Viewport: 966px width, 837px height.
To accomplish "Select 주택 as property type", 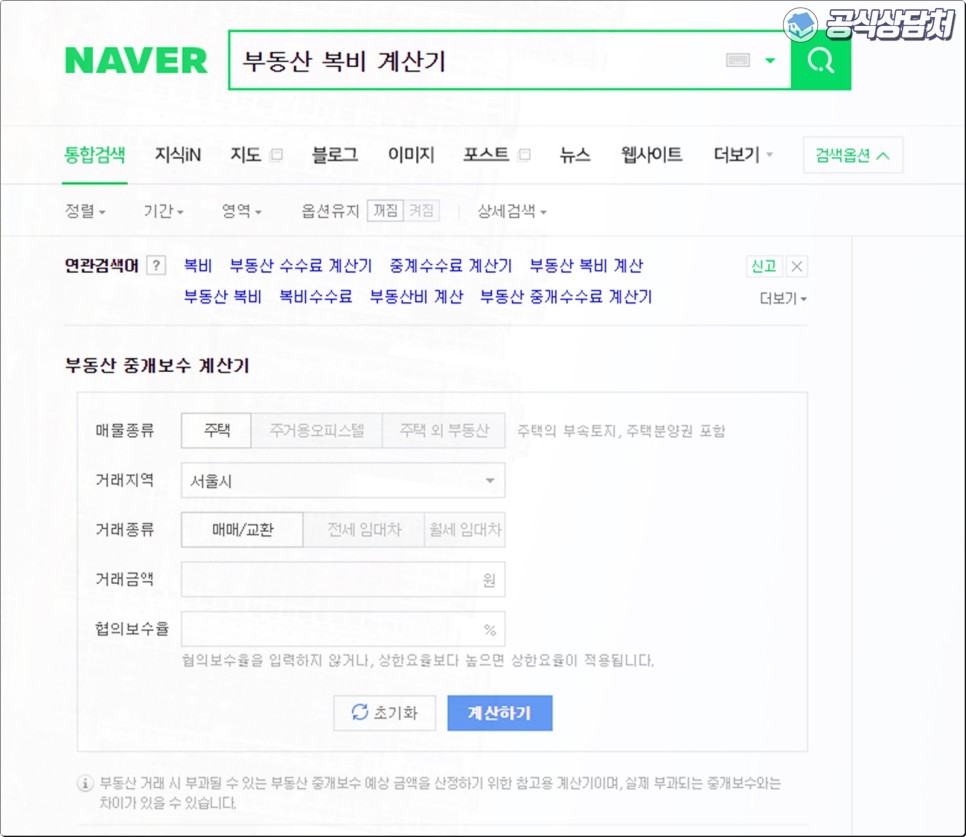I will point(216,431).
